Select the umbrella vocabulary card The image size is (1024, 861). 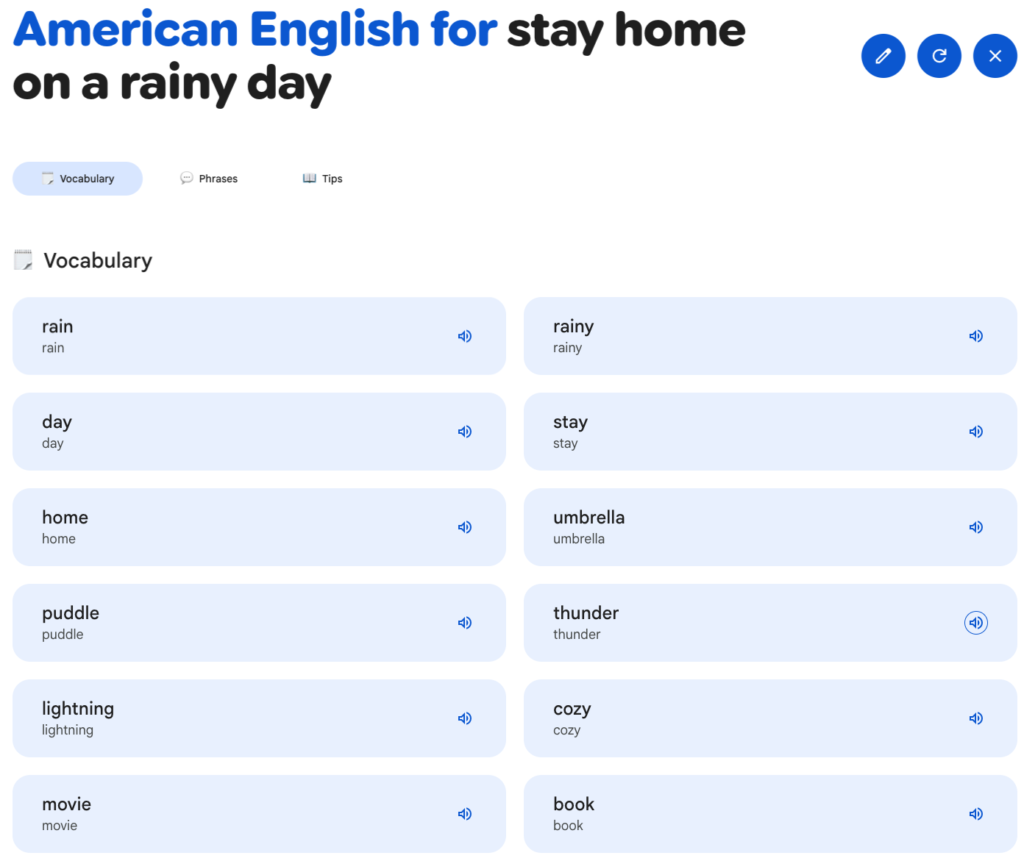point(770,527)
